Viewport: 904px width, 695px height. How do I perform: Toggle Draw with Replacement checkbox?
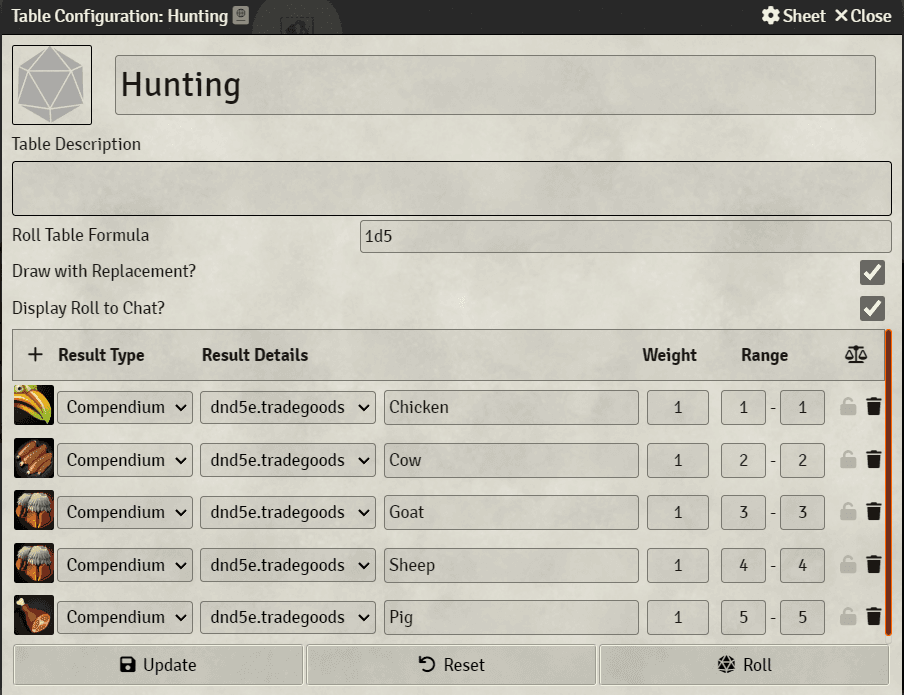pyautogui.click(x=872, y=272)
